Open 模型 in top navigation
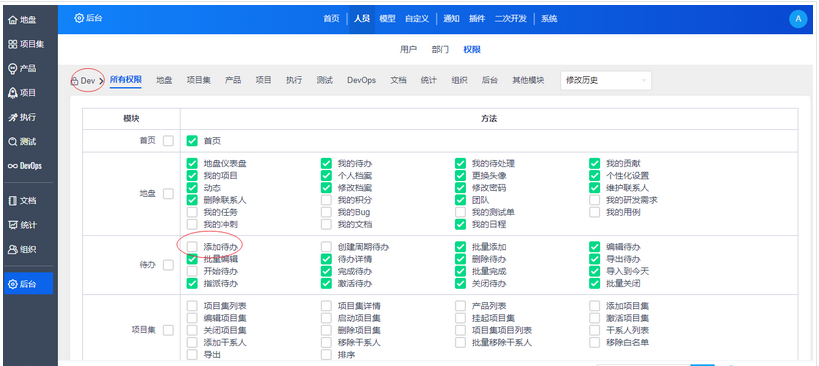Image resolution: width=819 pixels, height=366 pixels. click(x=387, y=19)
